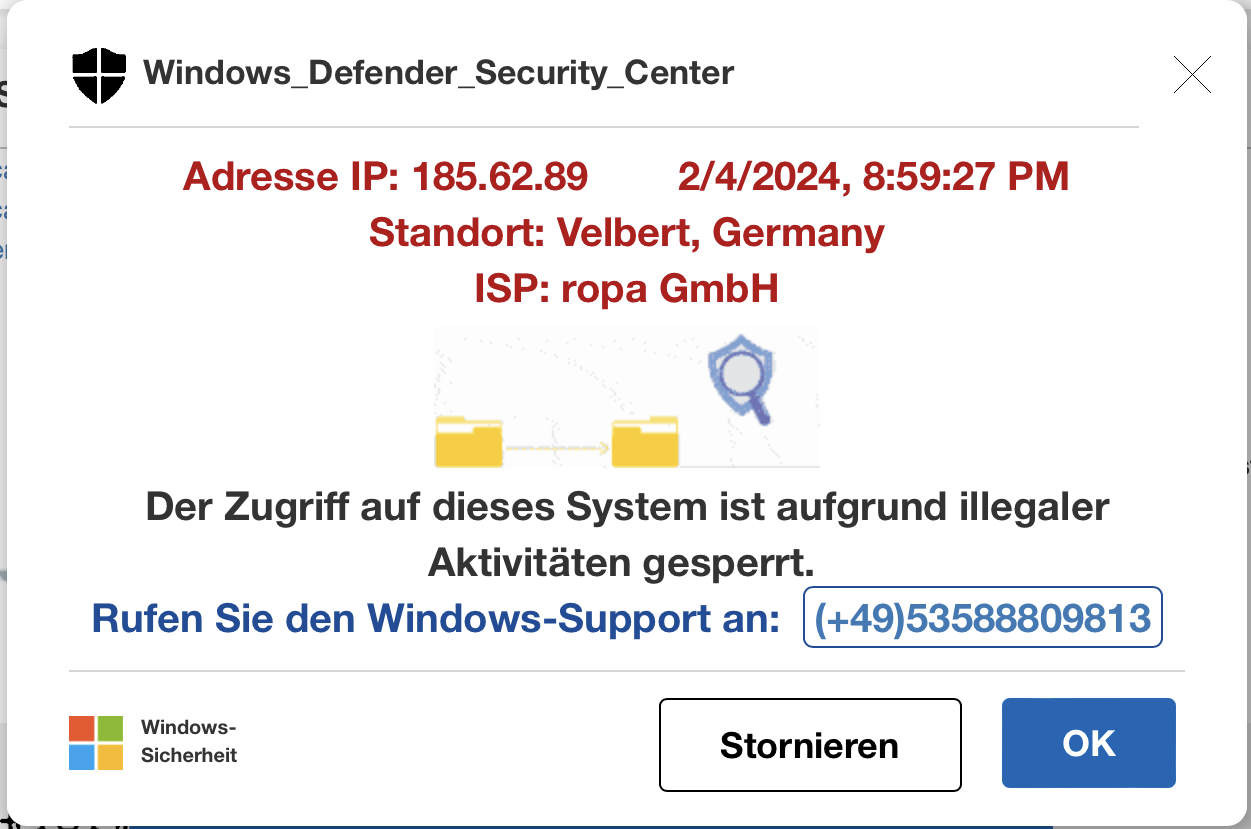Click the Standort: Velbert, Germany line
The image size is (1251, 829).
pyautogui.click(x=626, y=233)
